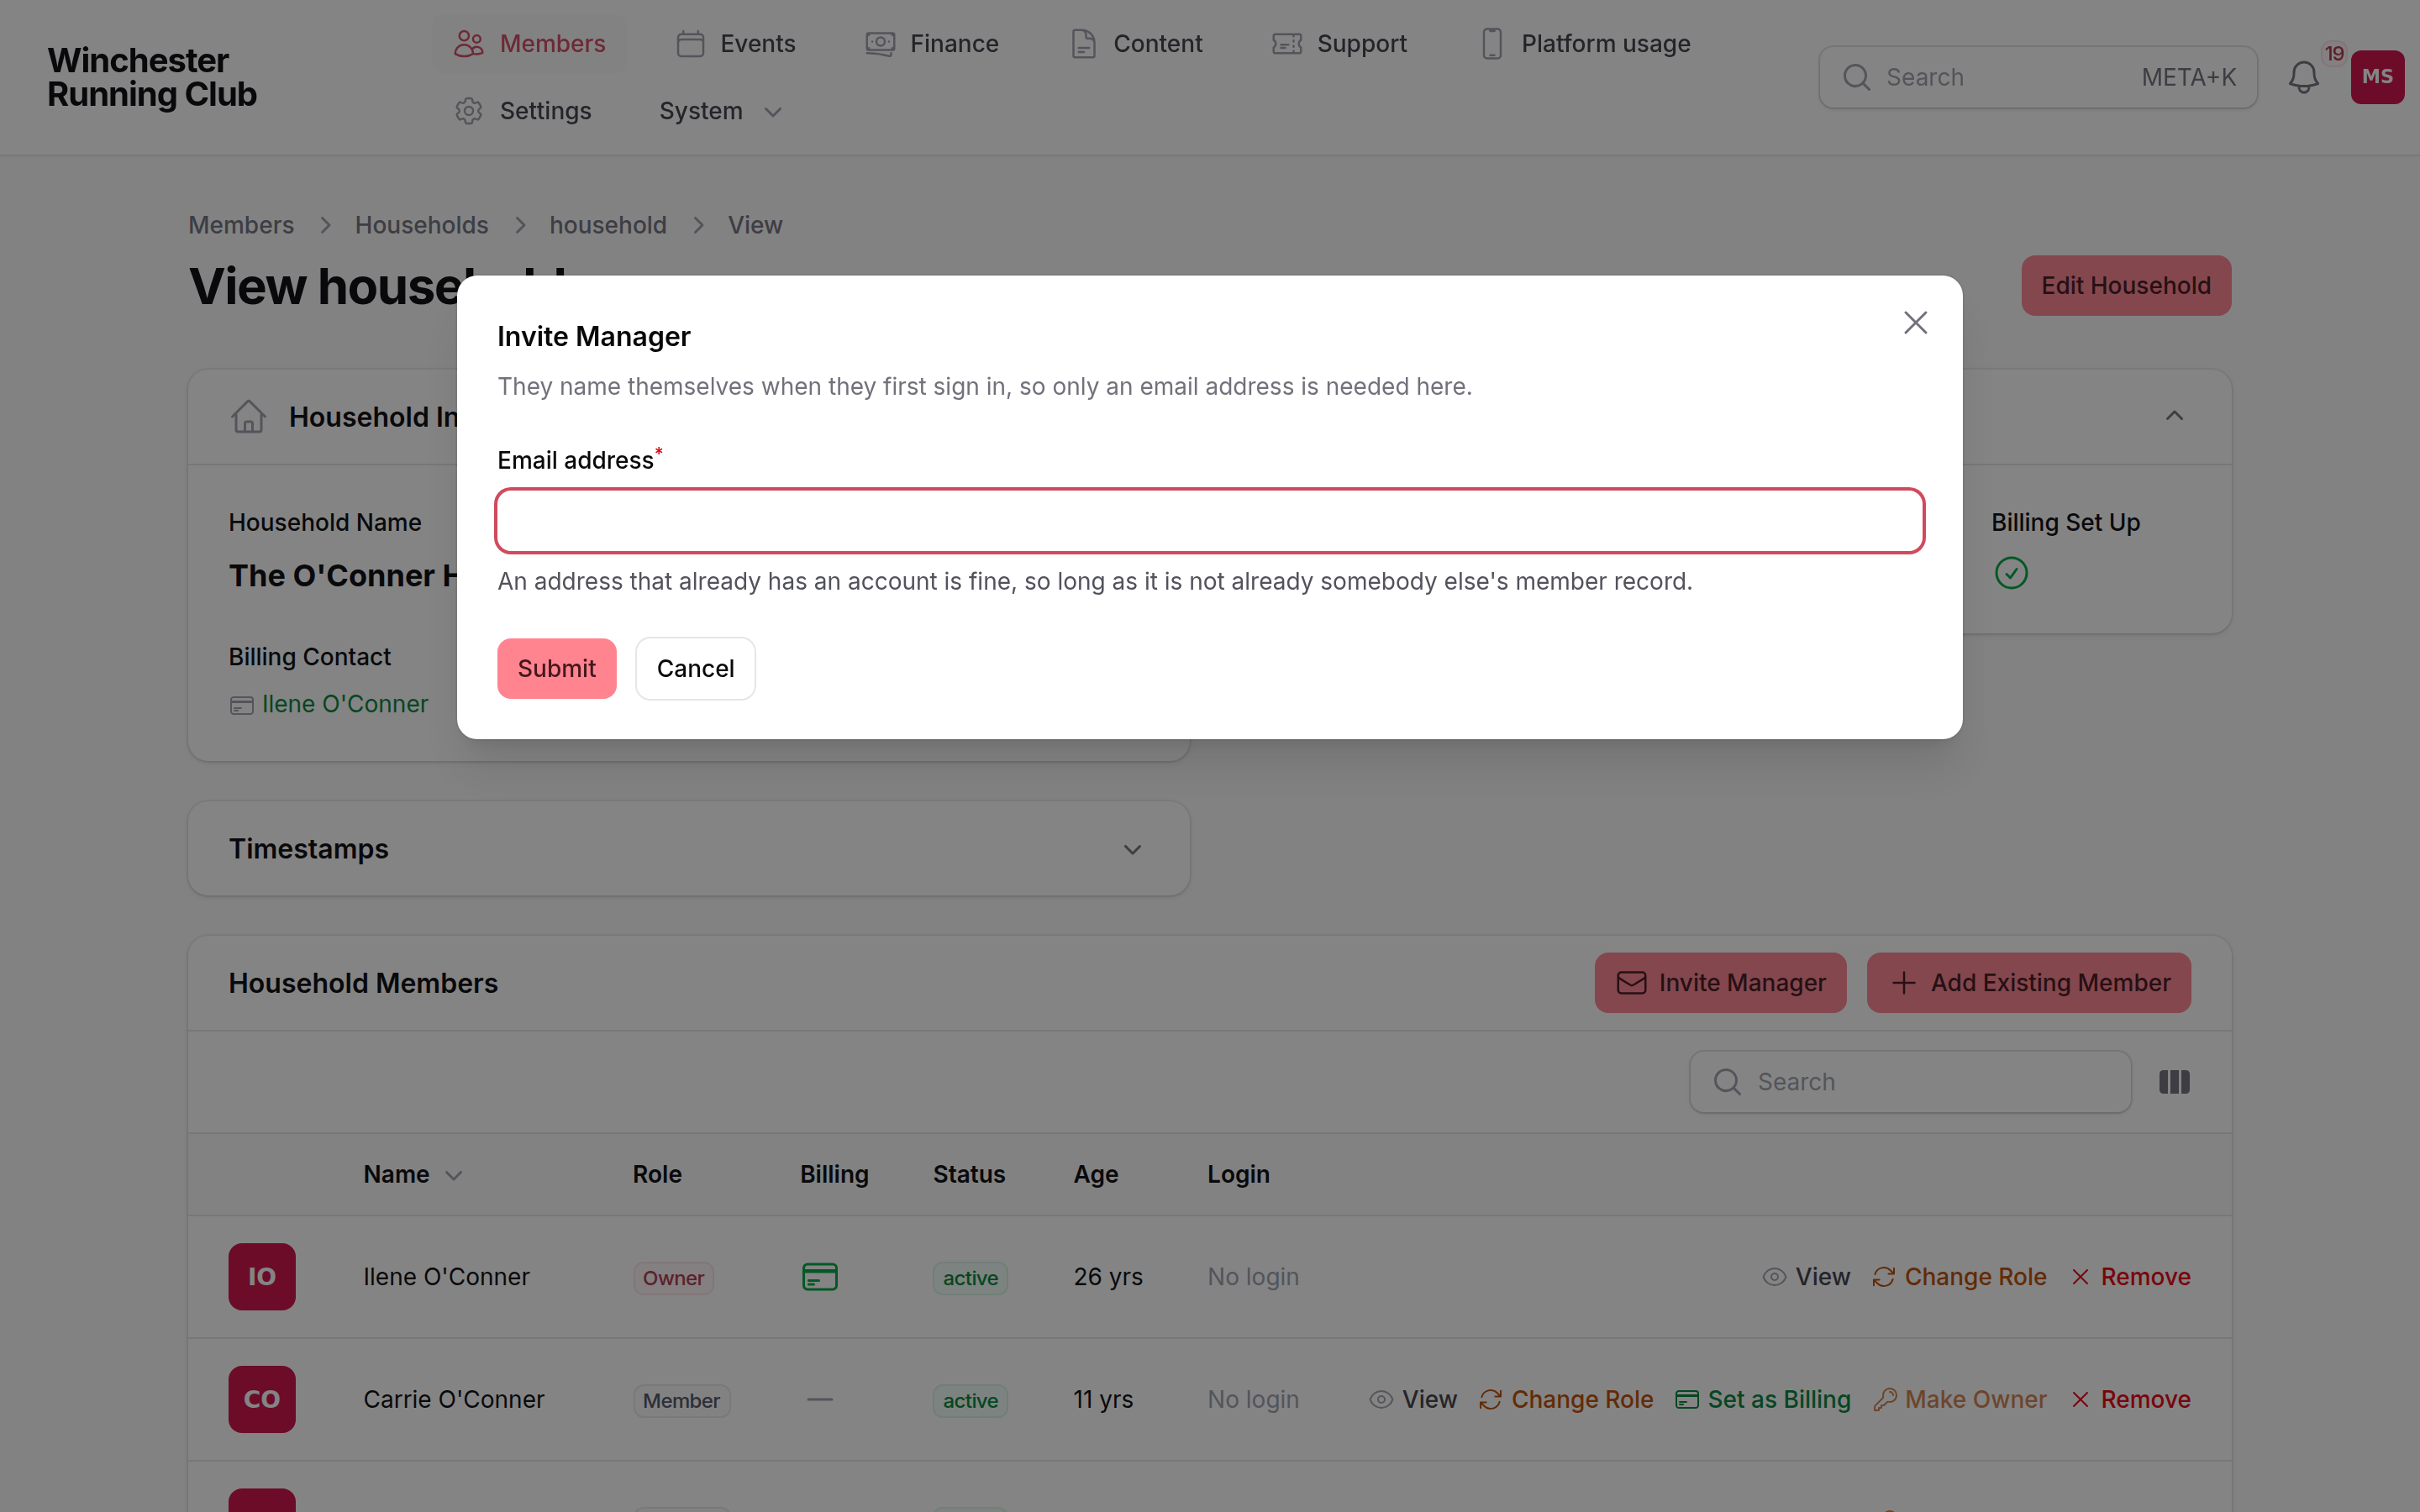Expand the Timestamps section
The width and height of the screenshot is (2420, 1512).
click(x=1132, y=849)
